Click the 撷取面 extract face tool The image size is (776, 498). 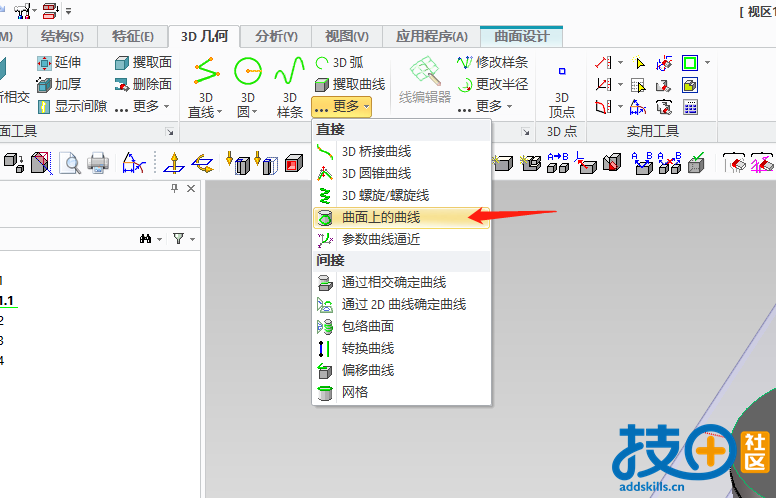tap(143, 62)
